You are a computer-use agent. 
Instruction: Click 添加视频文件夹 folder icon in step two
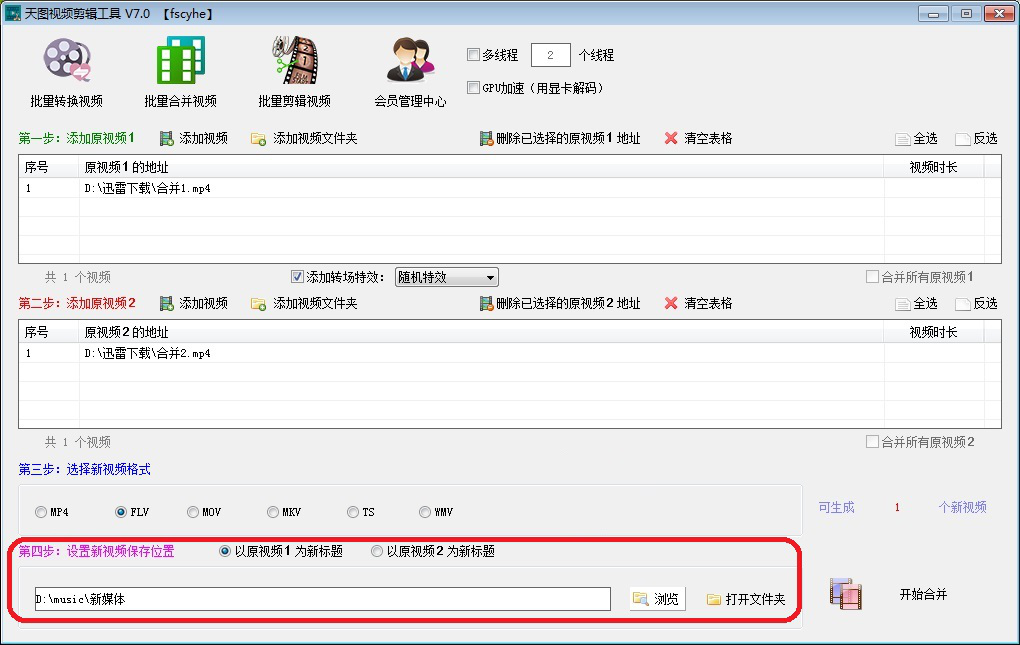258,304
